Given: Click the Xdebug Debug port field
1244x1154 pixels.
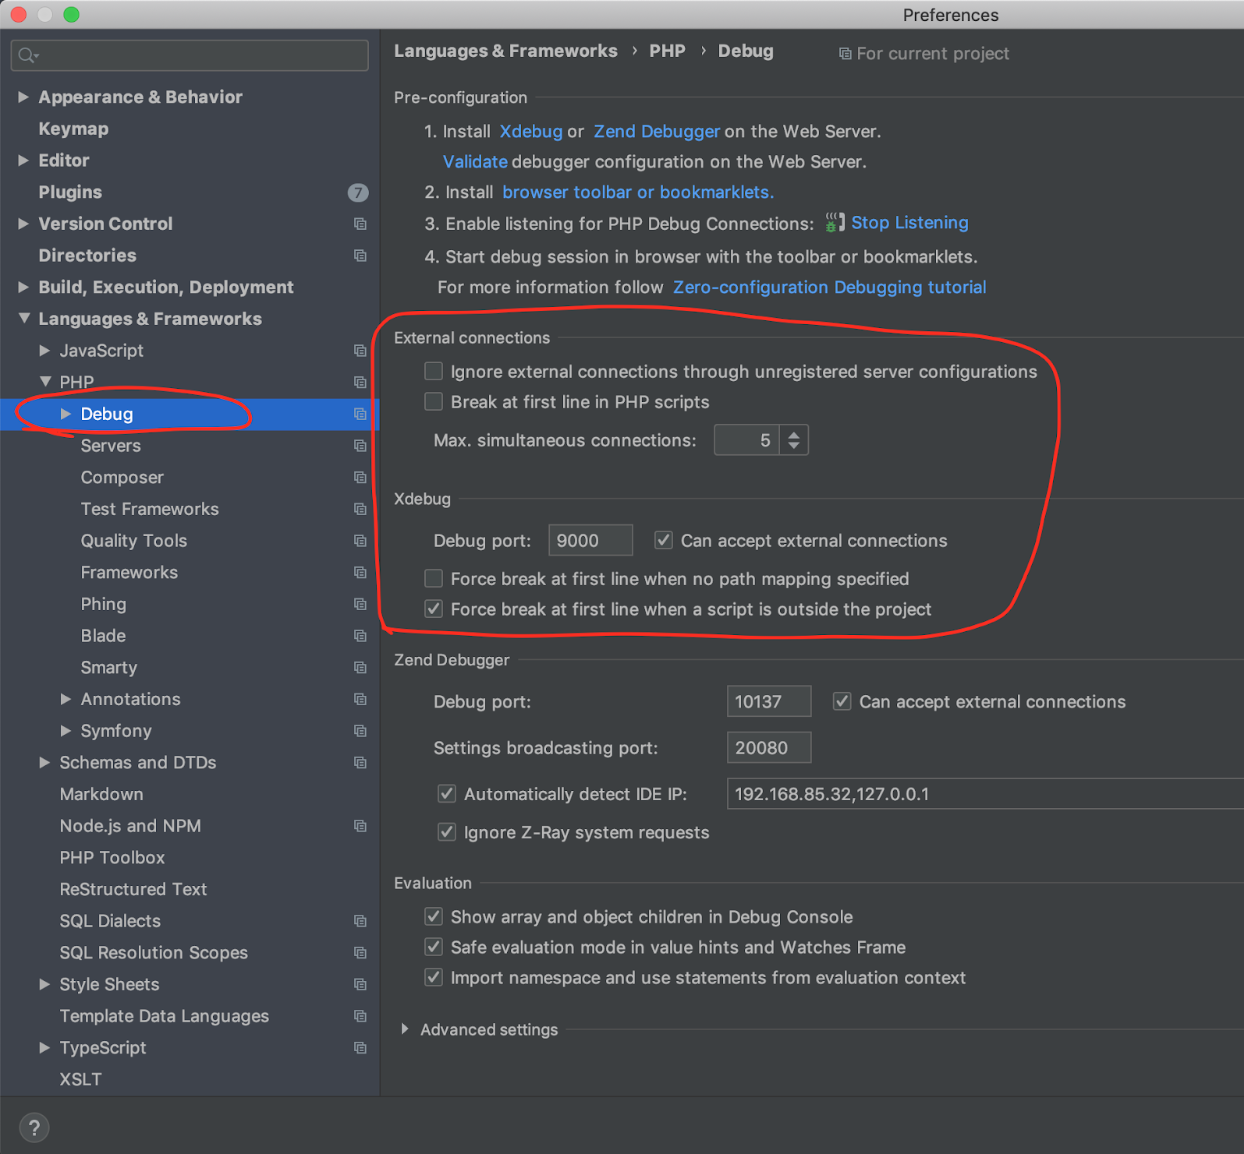Looking at the screenshot, I should pos(591,540).
